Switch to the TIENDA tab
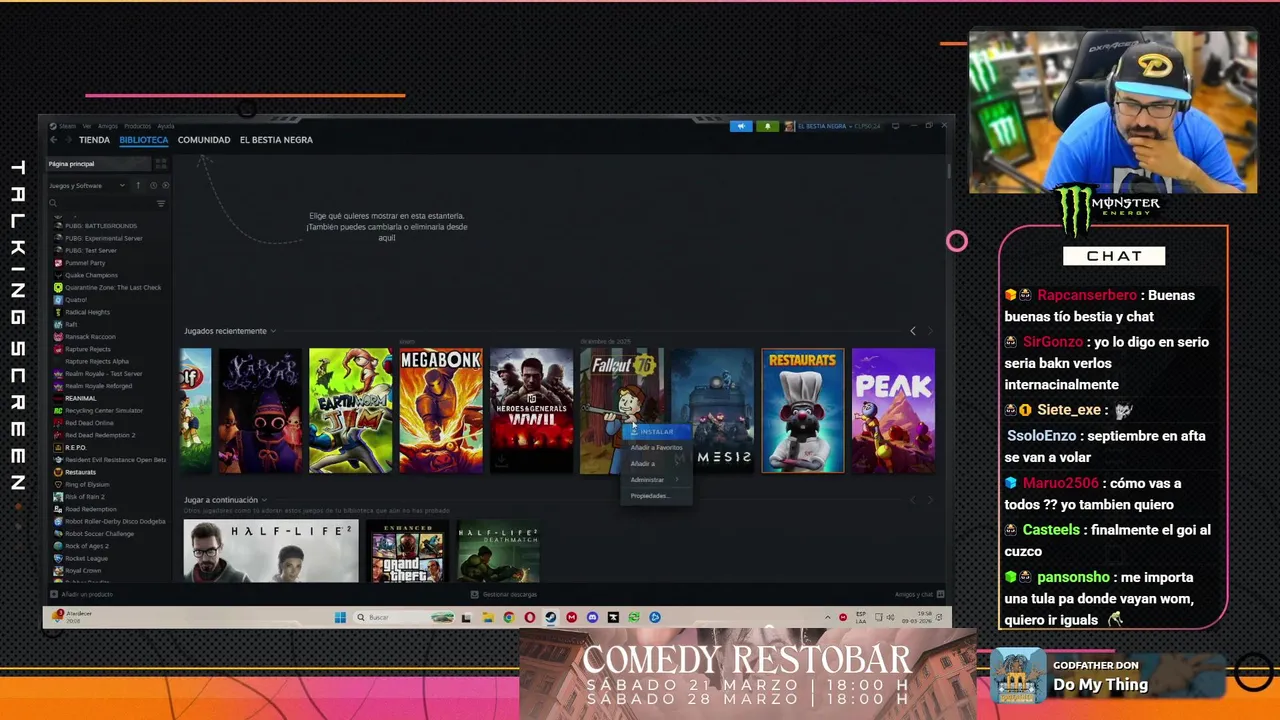This screenshot has width=1280, height=720. [95, 140]
